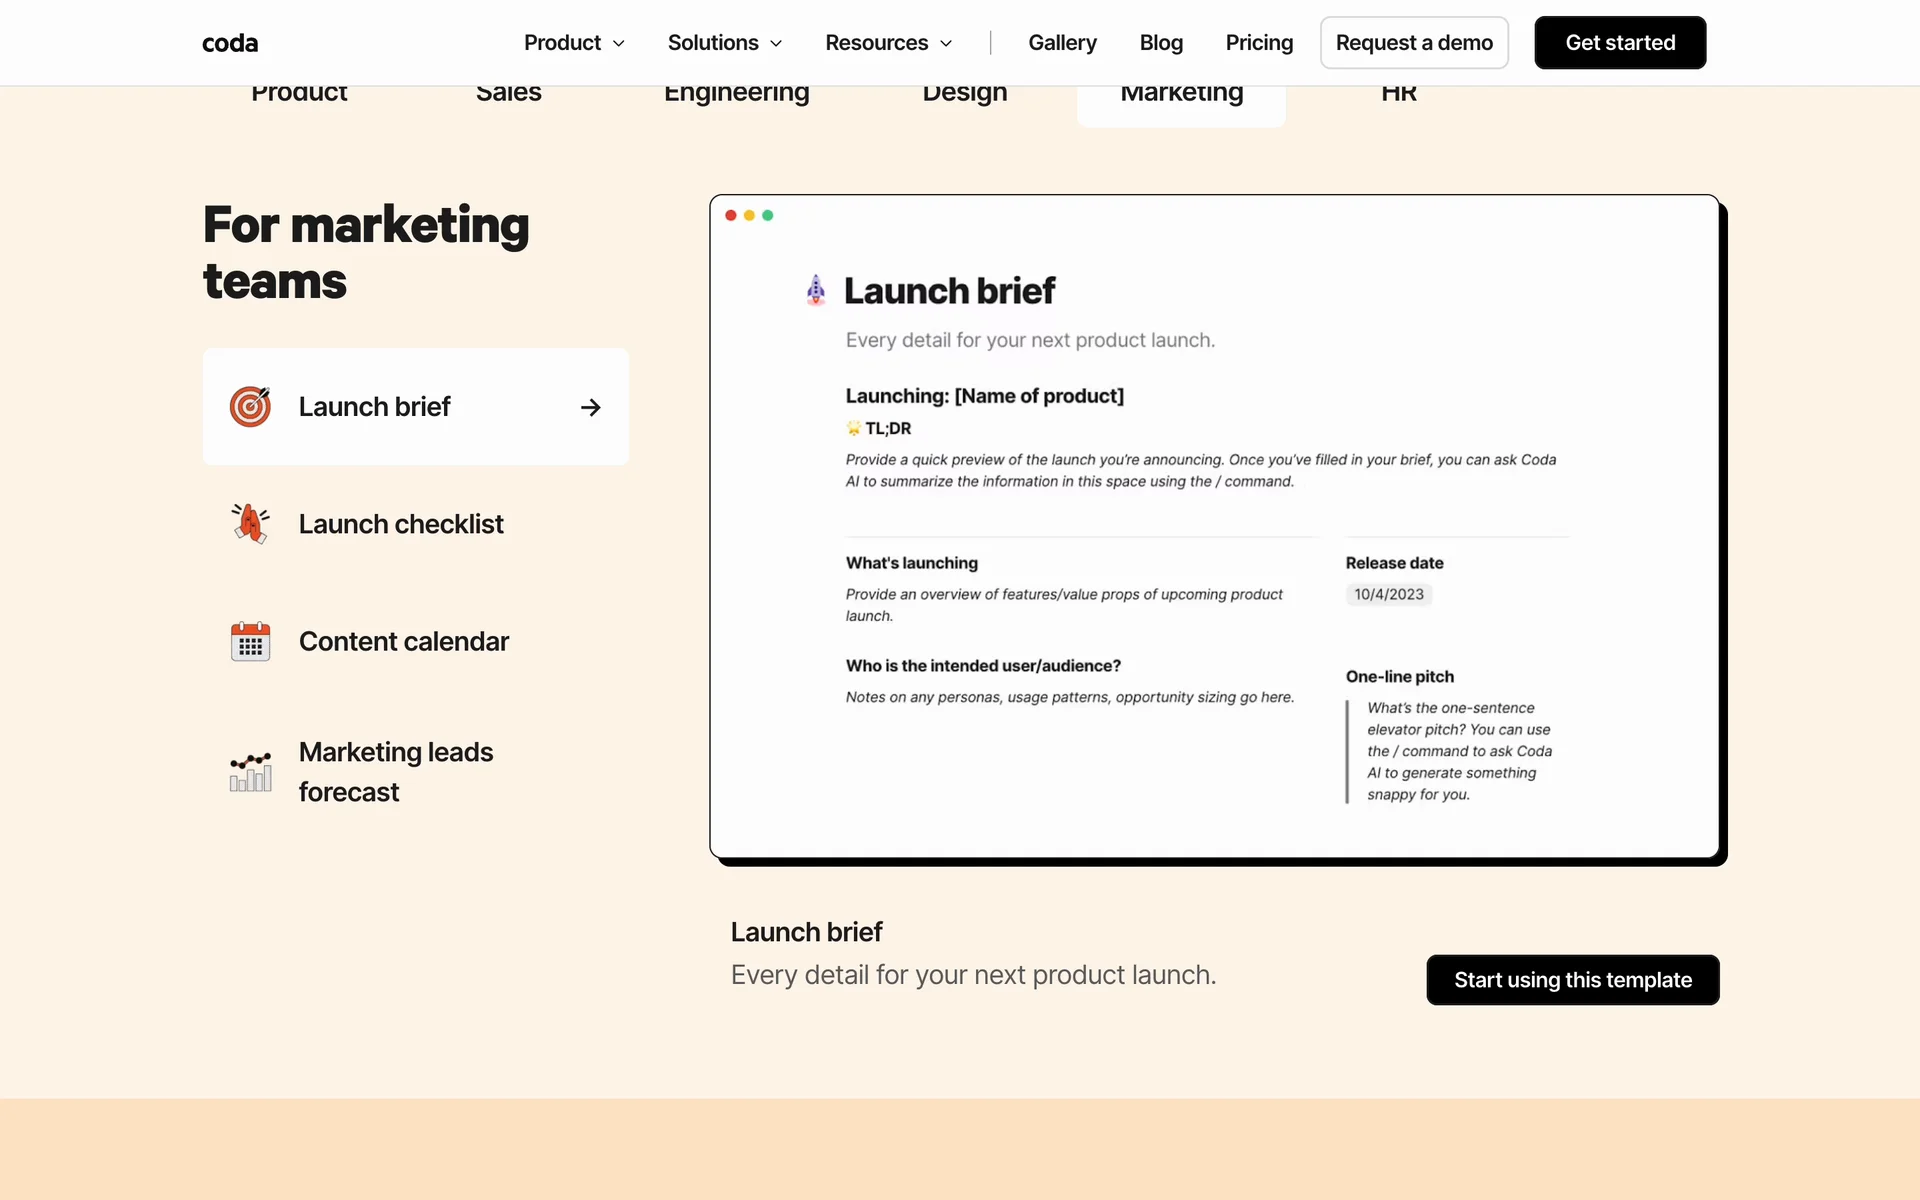The width and height of the screenshot is (1920, 1200).
Task: Expand the Resources menu chevron
Action: 946,43
